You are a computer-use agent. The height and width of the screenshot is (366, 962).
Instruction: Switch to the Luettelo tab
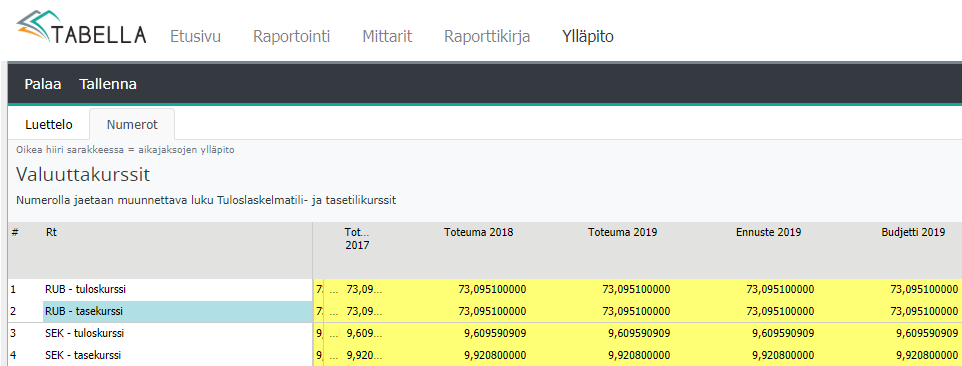(x=49, y=124)
